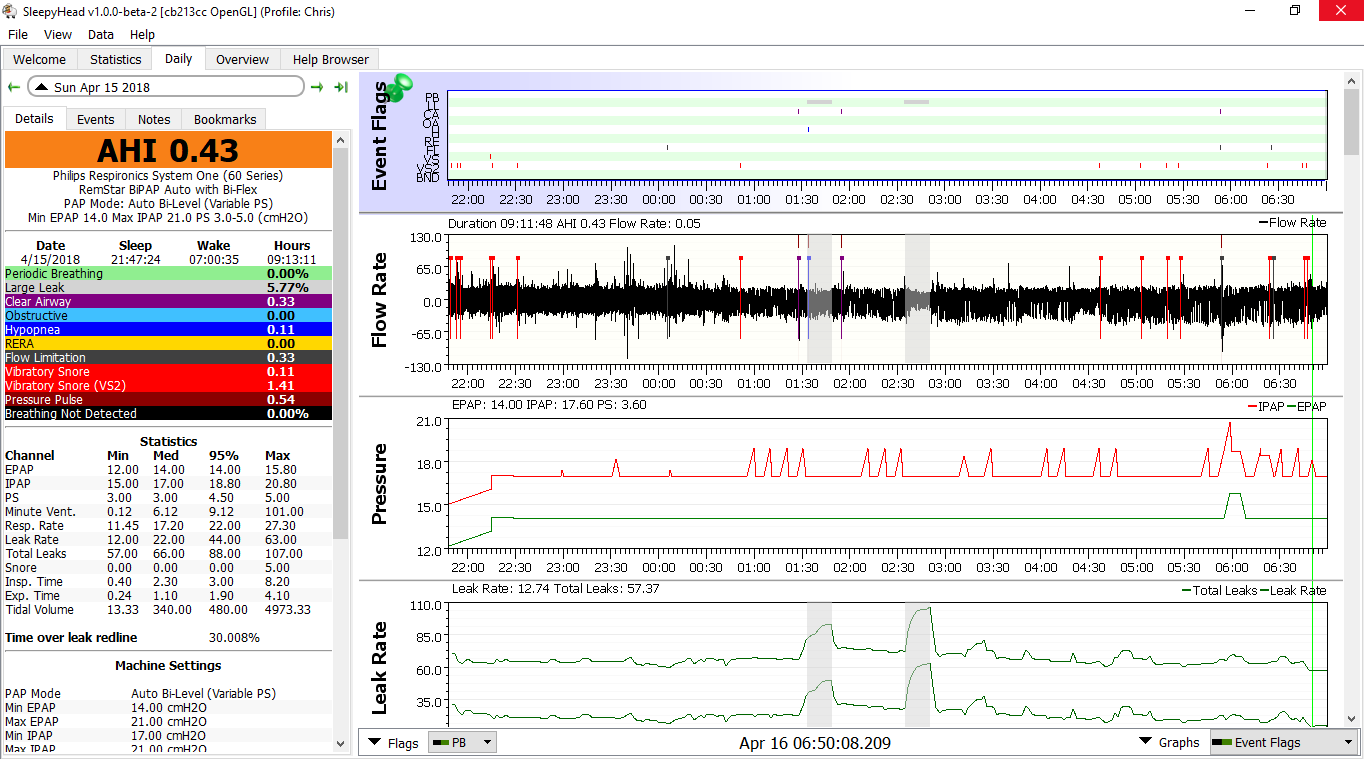This screenshot has width=1364, height=759.
Task: Jump to the most recent day arrow
Action: (341, 88)
